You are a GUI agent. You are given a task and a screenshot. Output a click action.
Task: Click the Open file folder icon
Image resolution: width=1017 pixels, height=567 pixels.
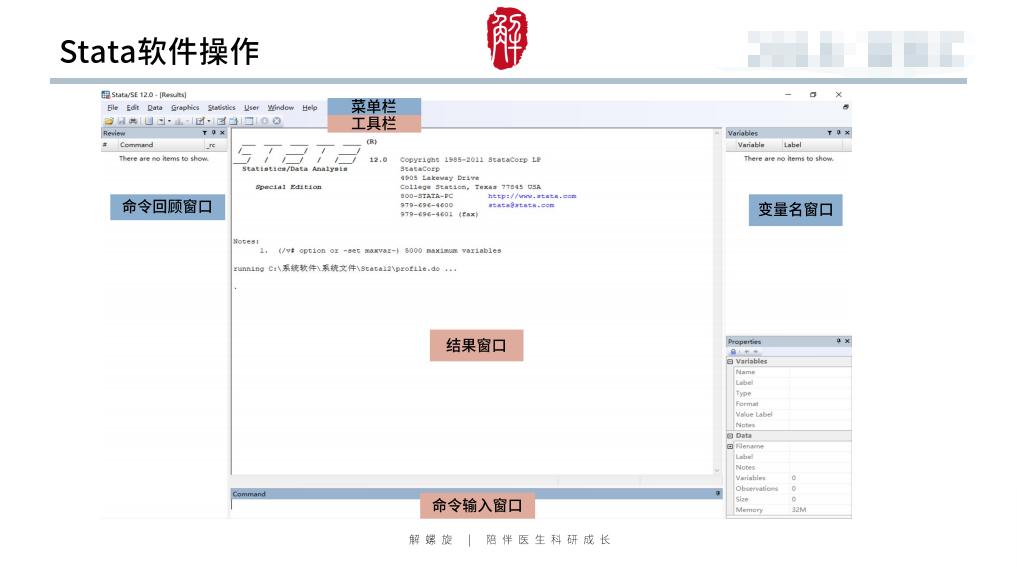point(109,121)
